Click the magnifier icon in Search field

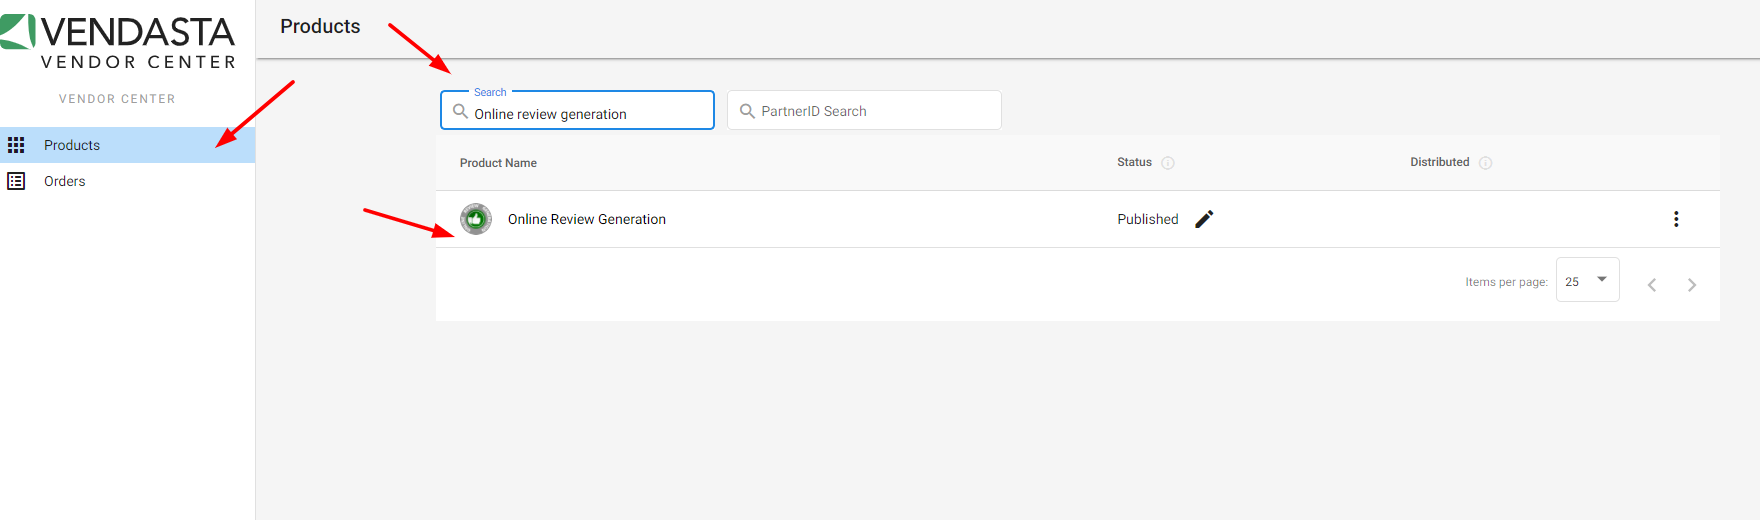[460, 111]
